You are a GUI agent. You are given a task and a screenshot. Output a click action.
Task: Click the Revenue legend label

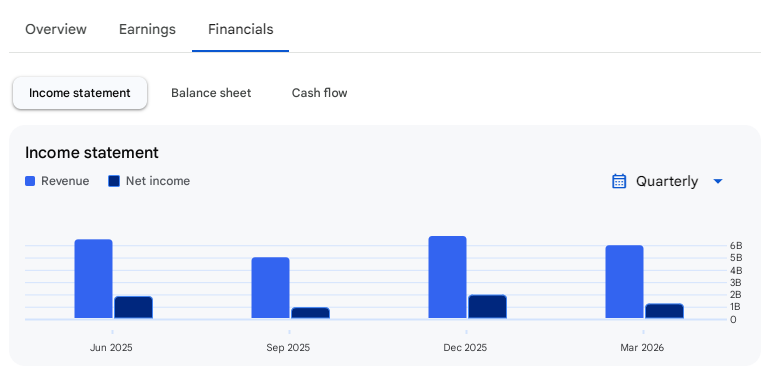click(x=65, y=181)
